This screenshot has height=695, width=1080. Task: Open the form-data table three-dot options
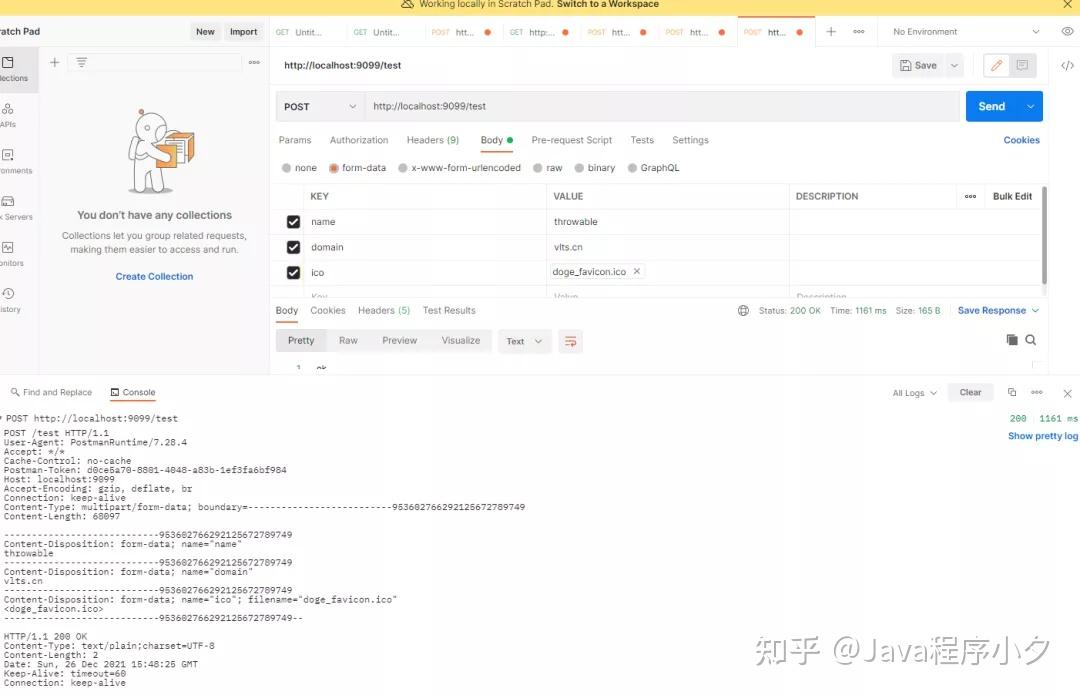[x=970, y=196]
